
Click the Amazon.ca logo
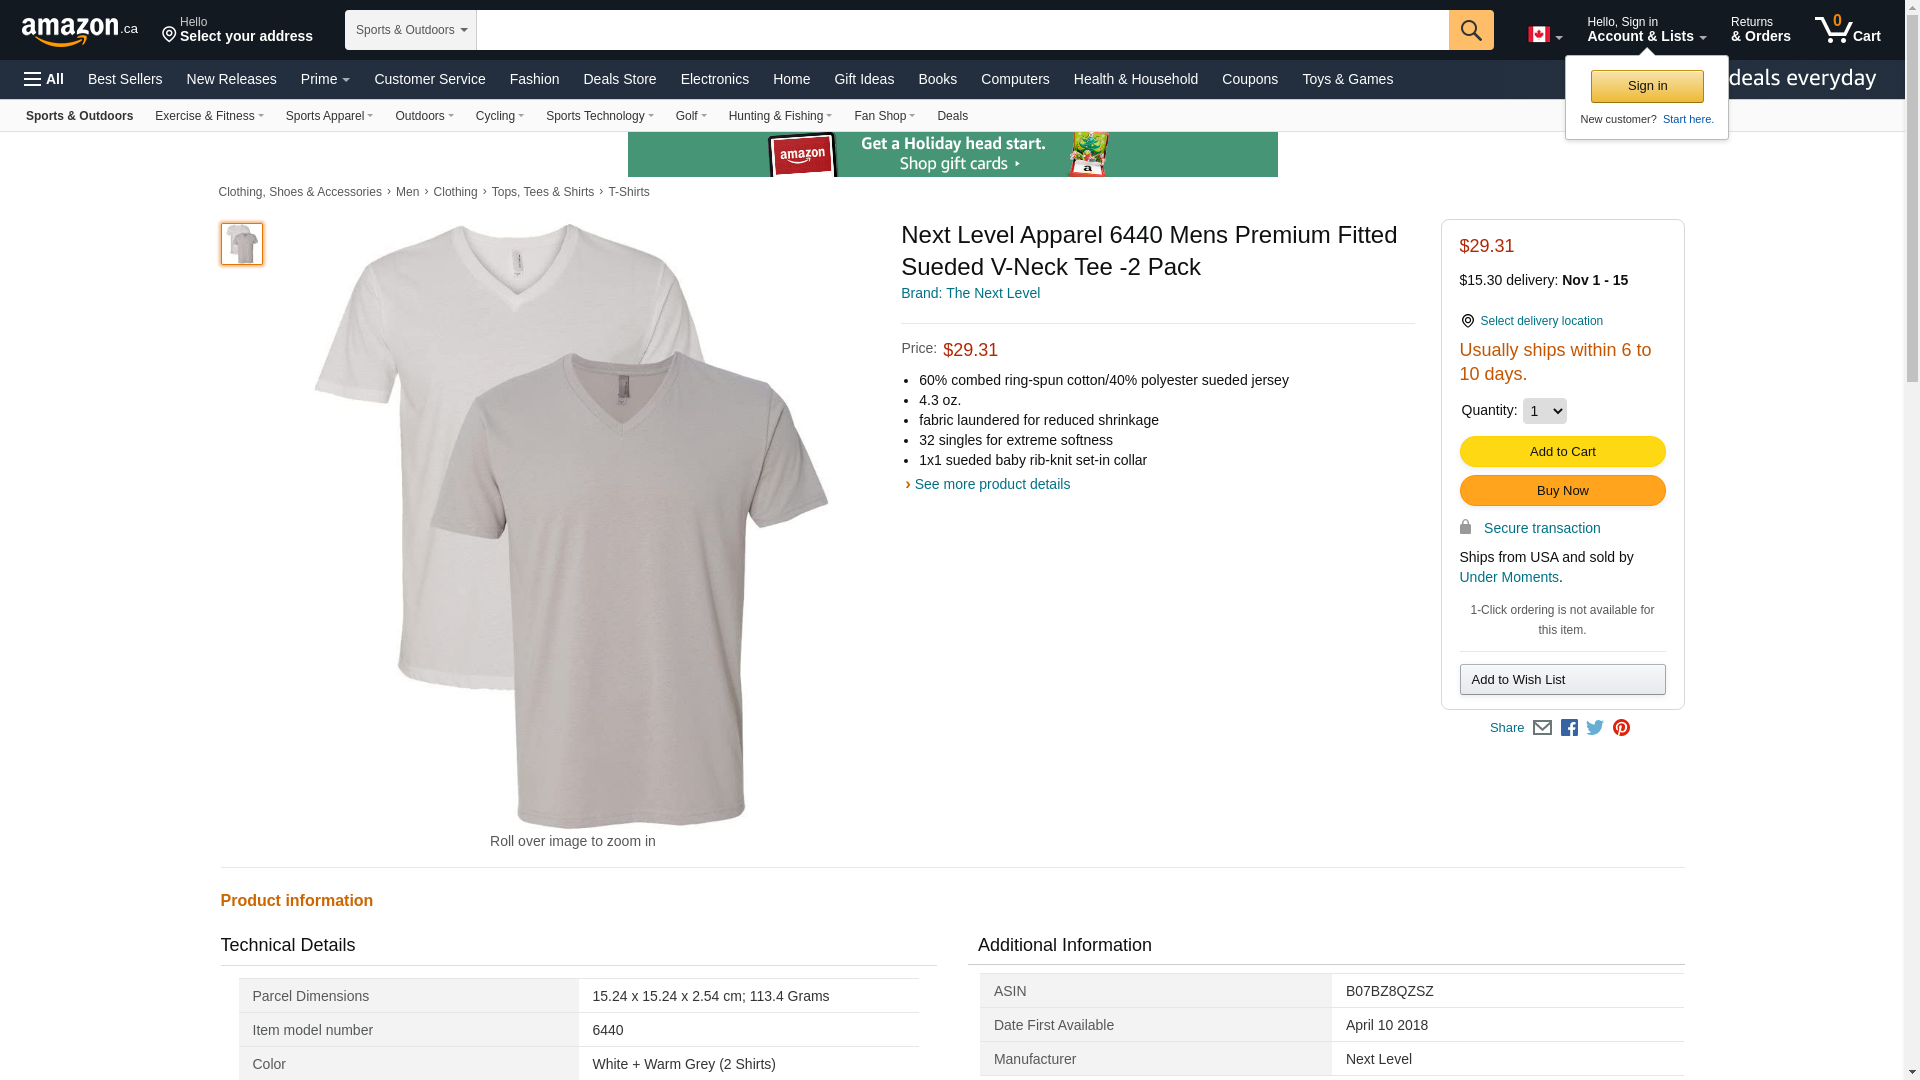[79, 31]
